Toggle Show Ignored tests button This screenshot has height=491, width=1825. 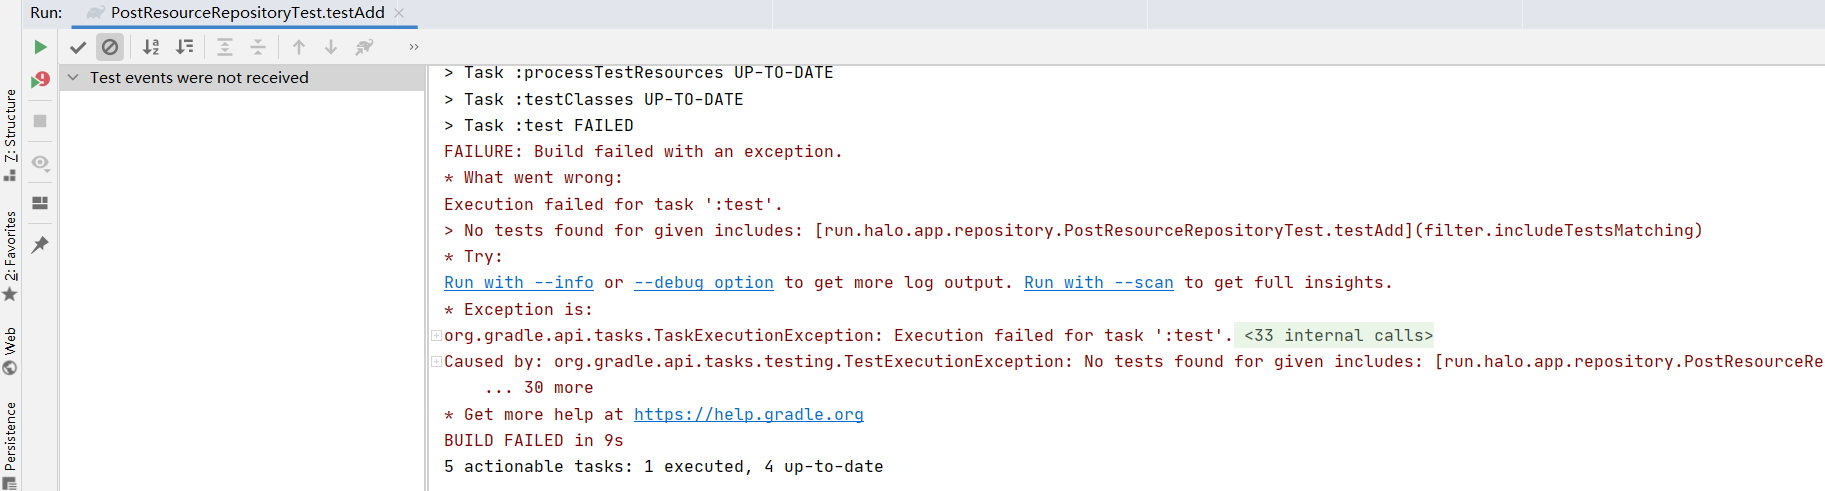tap(110, 47)
